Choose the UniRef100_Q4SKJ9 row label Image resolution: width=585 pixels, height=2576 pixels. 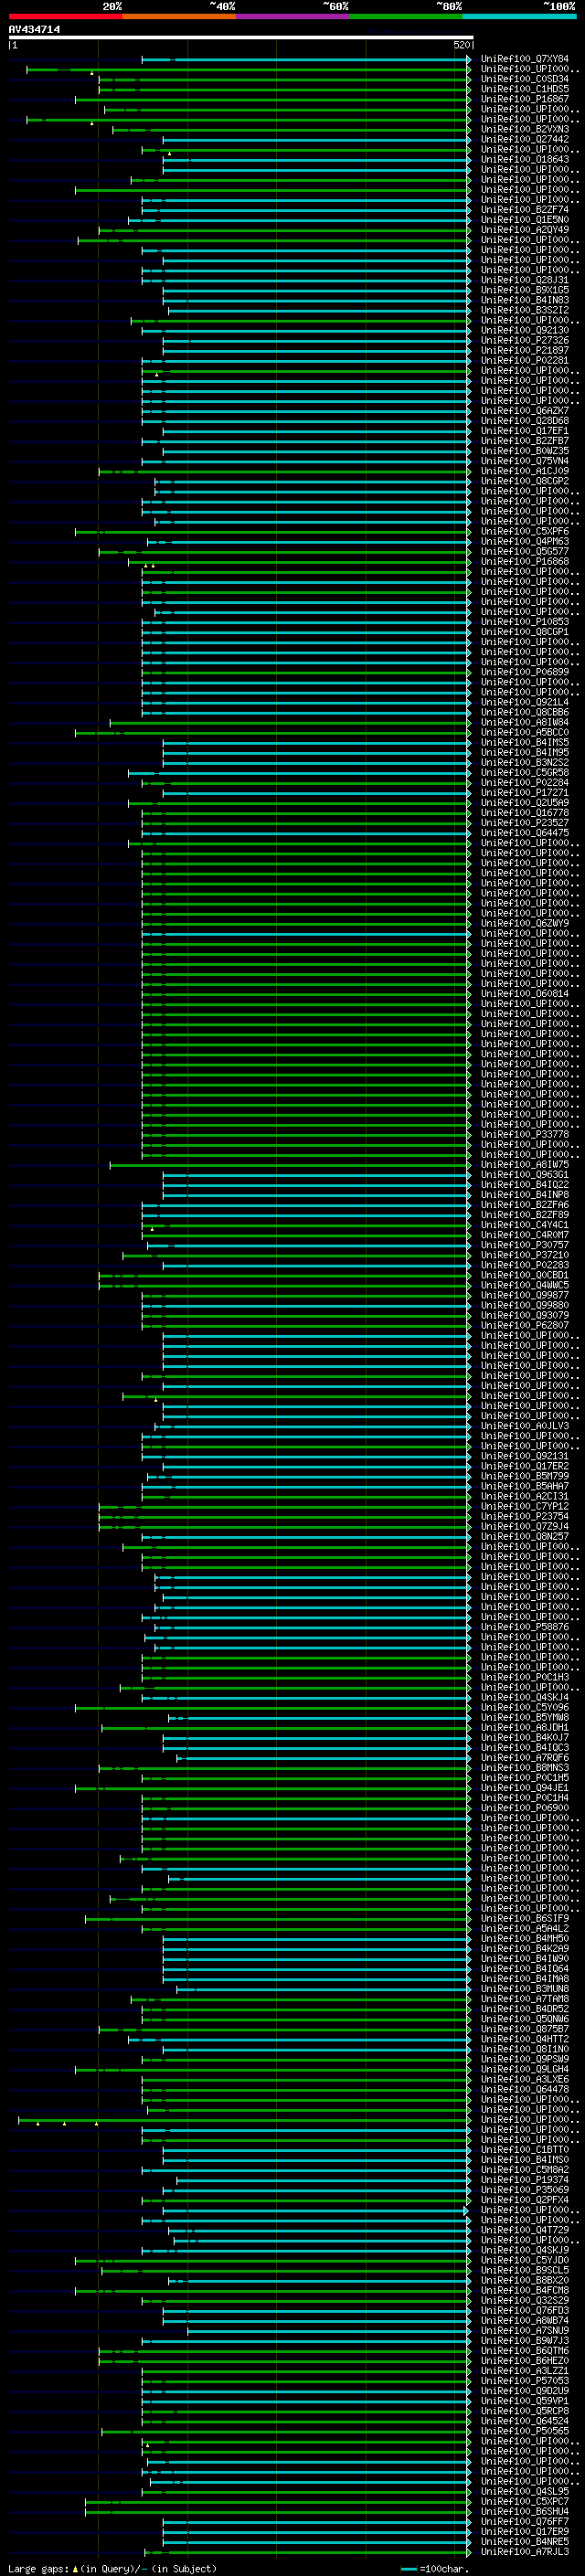pyautogui.click(x=525, y=2250)
